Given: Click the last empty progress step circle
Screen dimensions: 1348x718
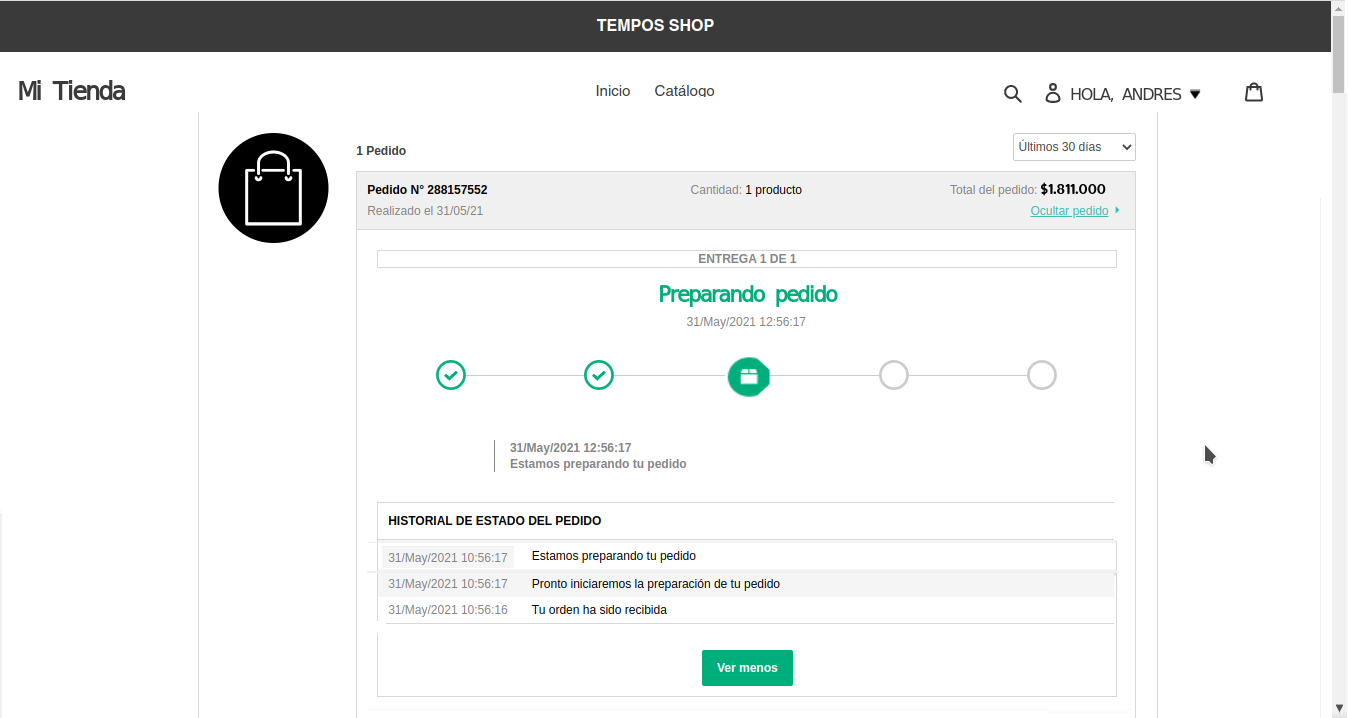Looking at the screenshot, I should pos(1041,376).
